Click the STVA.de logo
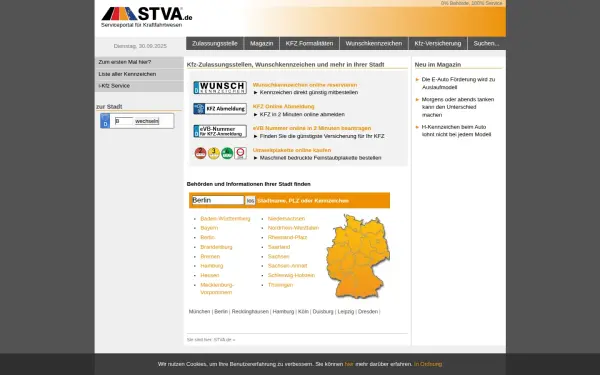 (x=147, y=17)
